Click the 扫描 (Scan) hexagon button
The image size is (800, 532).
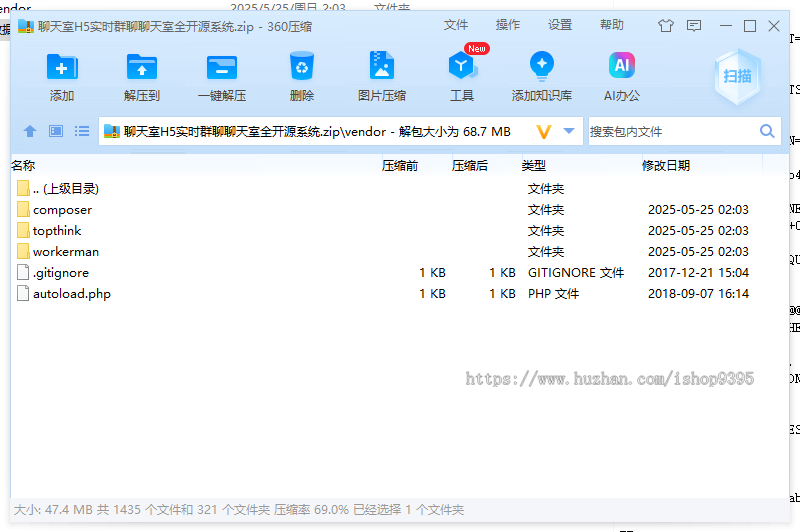point(737,77)
